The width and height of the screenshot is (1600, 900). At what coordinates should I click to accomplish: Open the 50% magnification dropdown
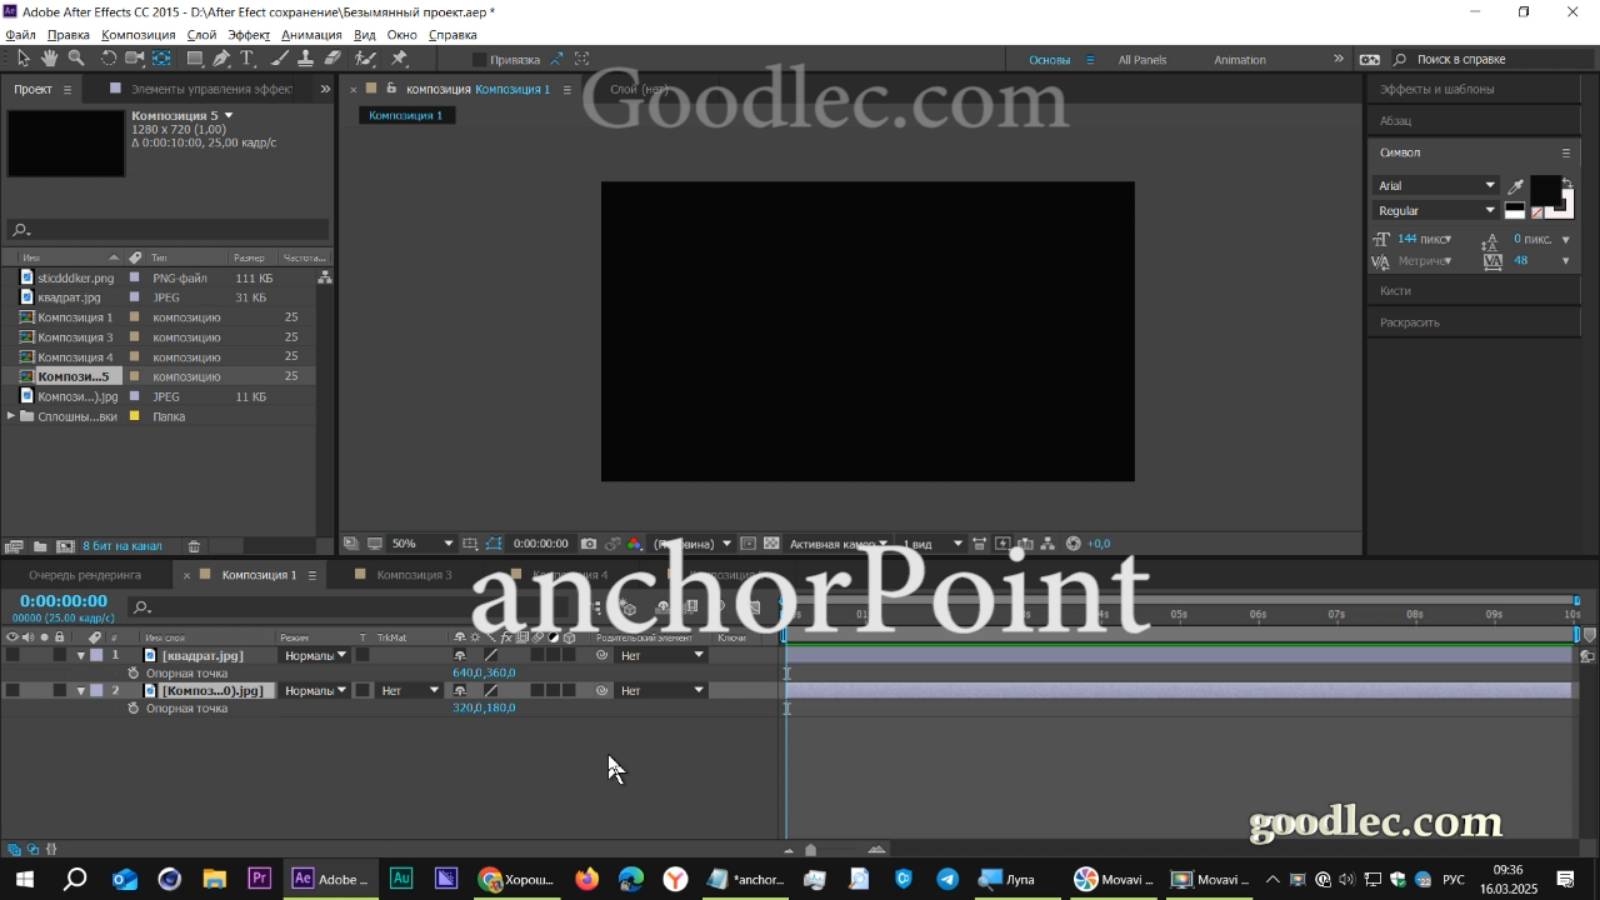pyautogui.click(x=421, y=544)
